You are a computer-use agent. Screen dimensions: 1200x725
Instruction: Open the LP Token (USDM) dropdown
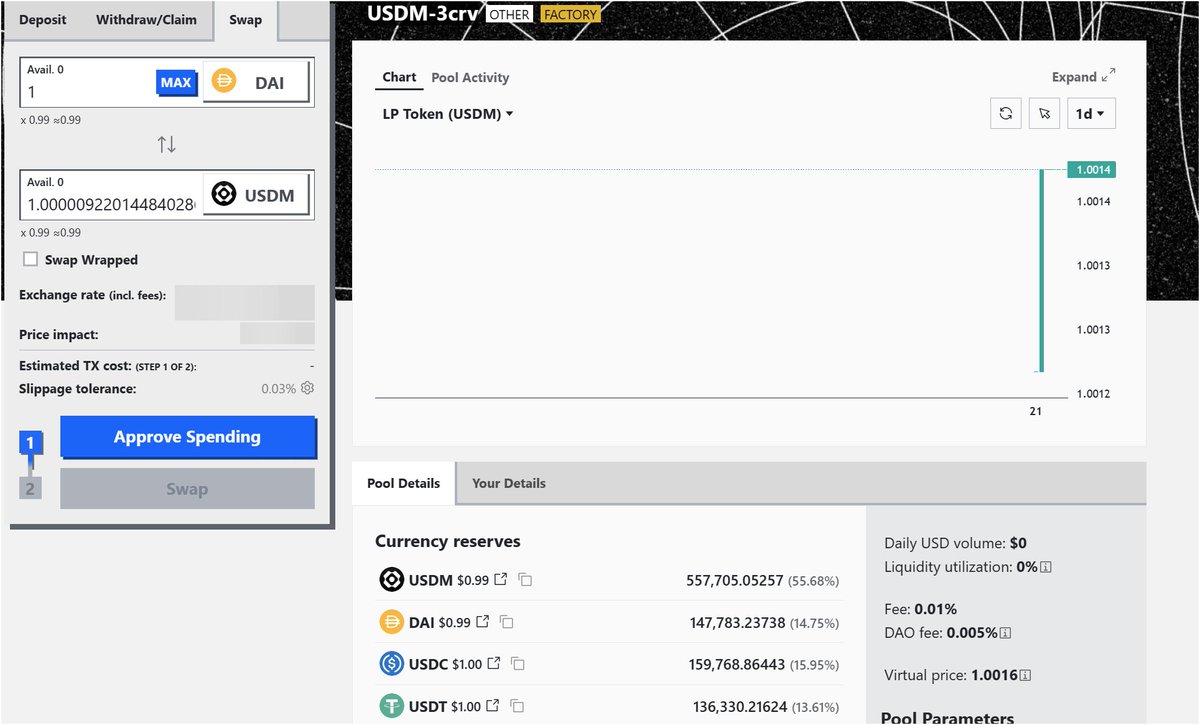click(x=448, y=114)
